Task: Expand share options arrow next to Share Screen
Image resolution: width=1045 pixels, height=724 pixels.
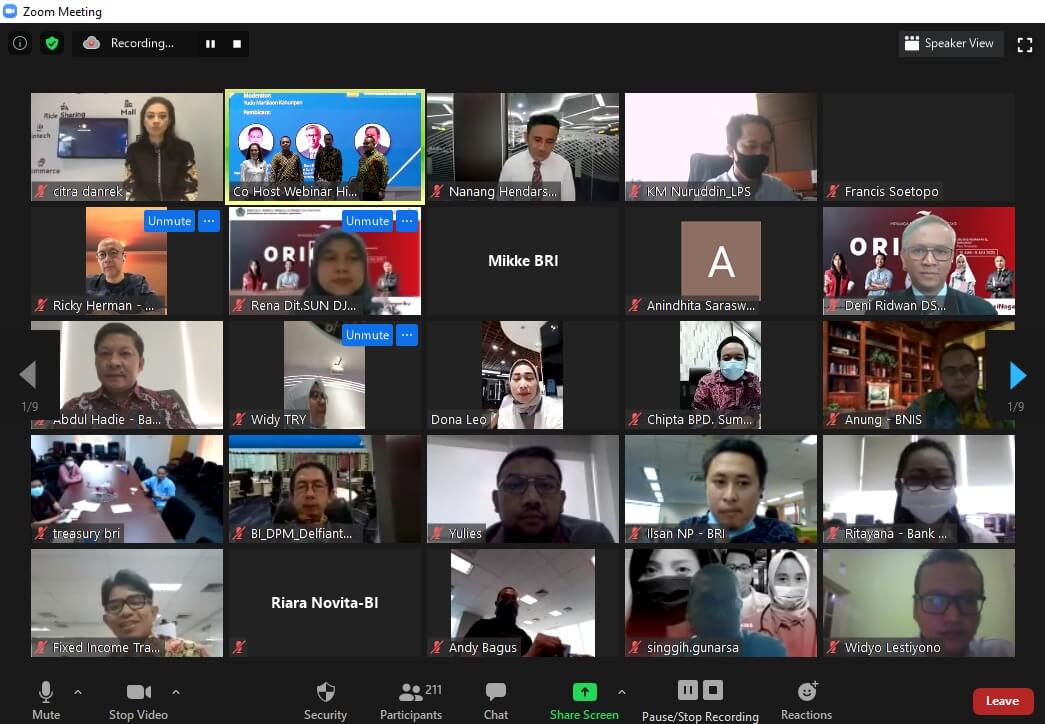Action: (x=621, y=692)
